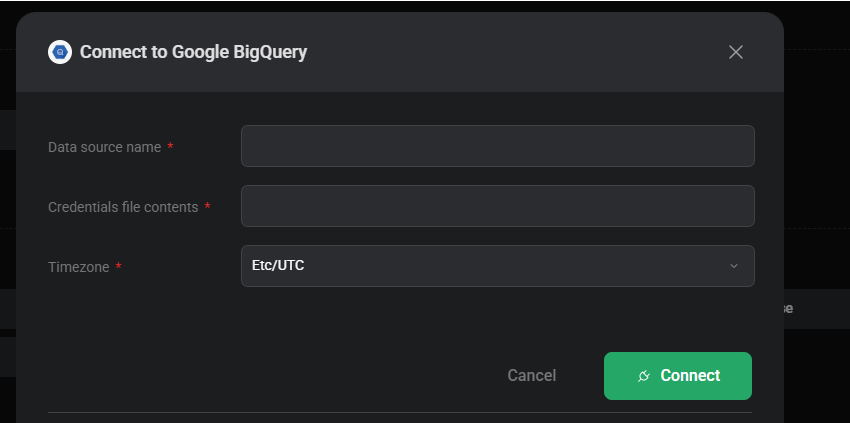Focus the Credentials file contents field
This screenshot has width=850, height=423.
coord(498,206)
